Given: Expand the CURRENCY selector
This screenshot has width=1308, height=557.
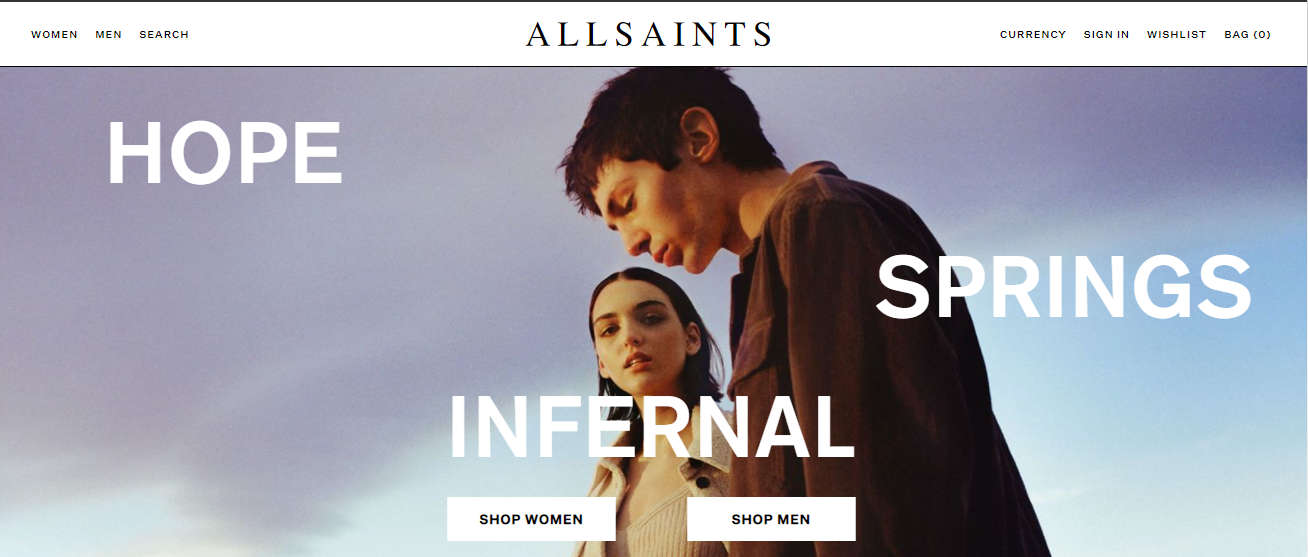Looking at the screenshot, I should click(1033, 34).
